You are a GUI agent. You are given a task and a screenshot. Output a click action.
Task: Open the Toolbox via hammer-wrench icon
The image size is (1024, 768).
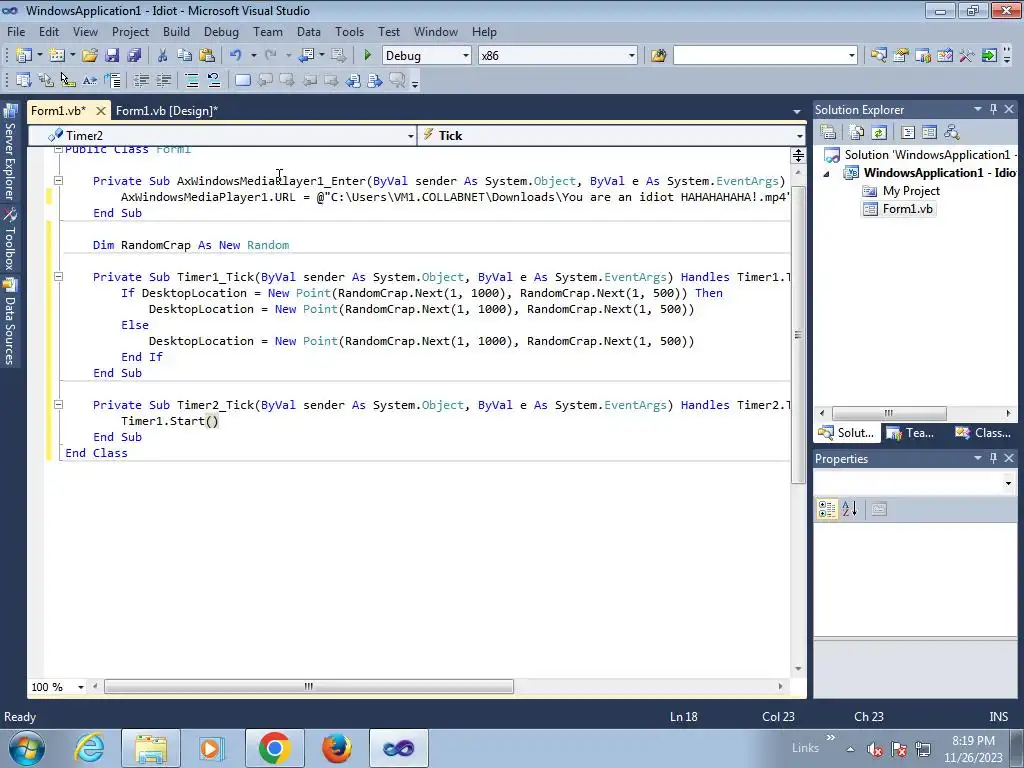point(967,56)
